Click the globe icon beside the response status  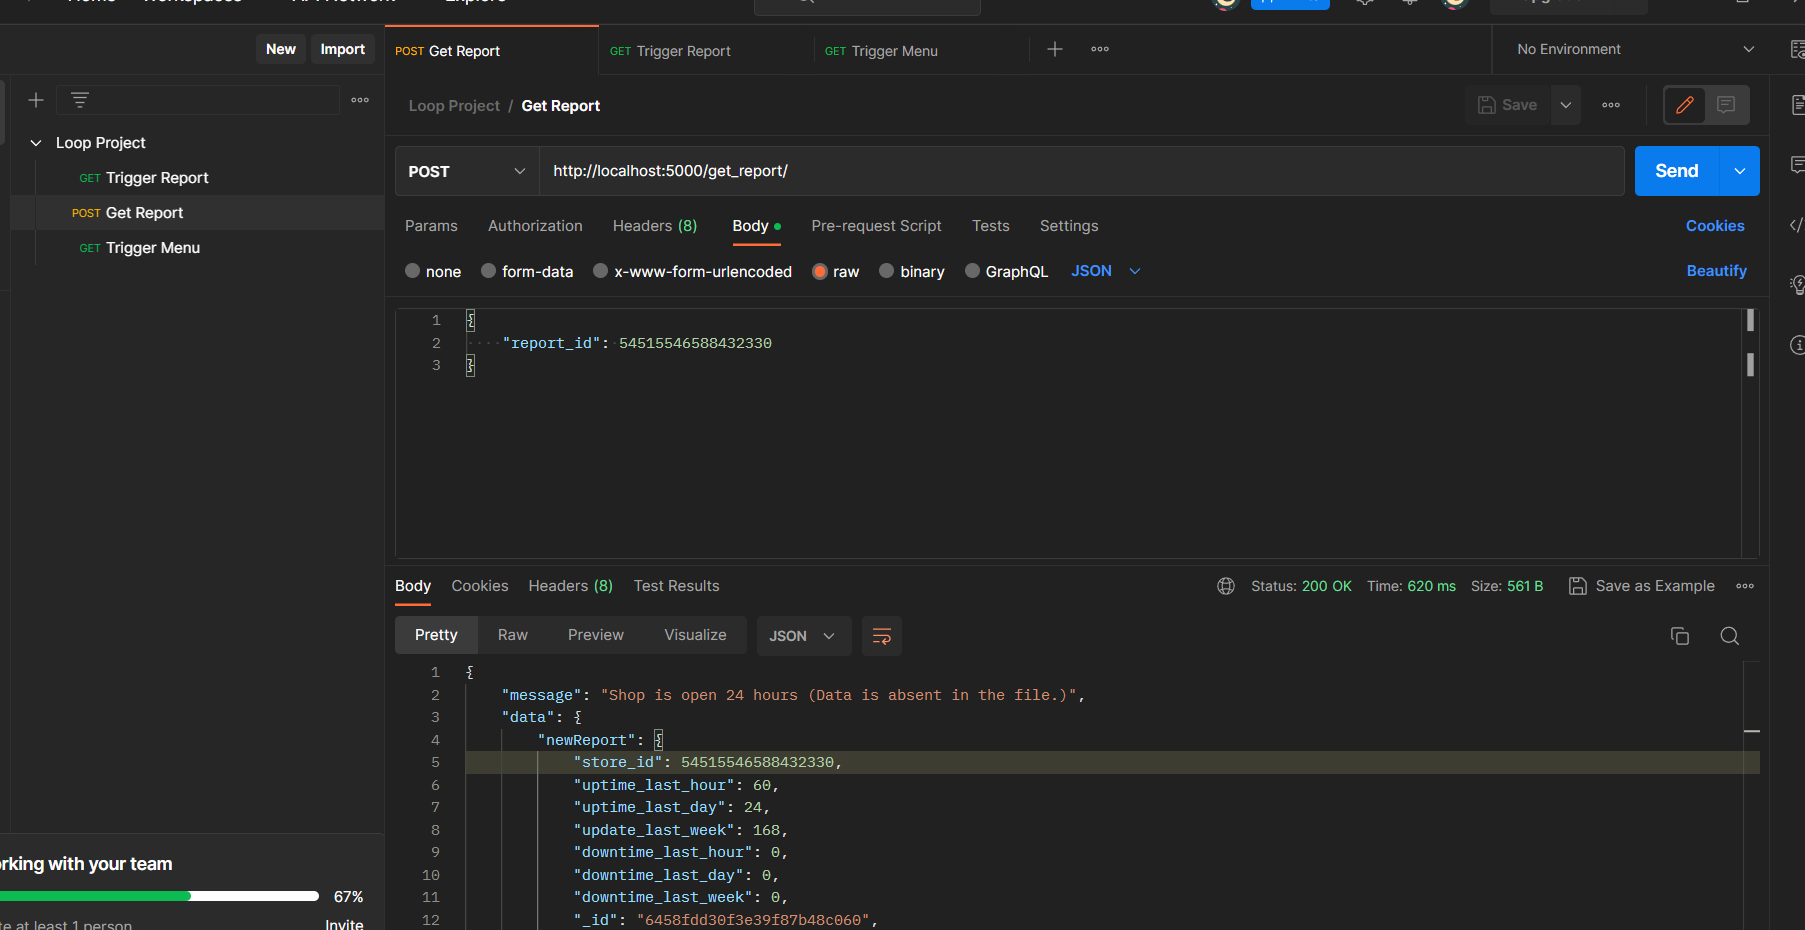[x=1226, y=586]
